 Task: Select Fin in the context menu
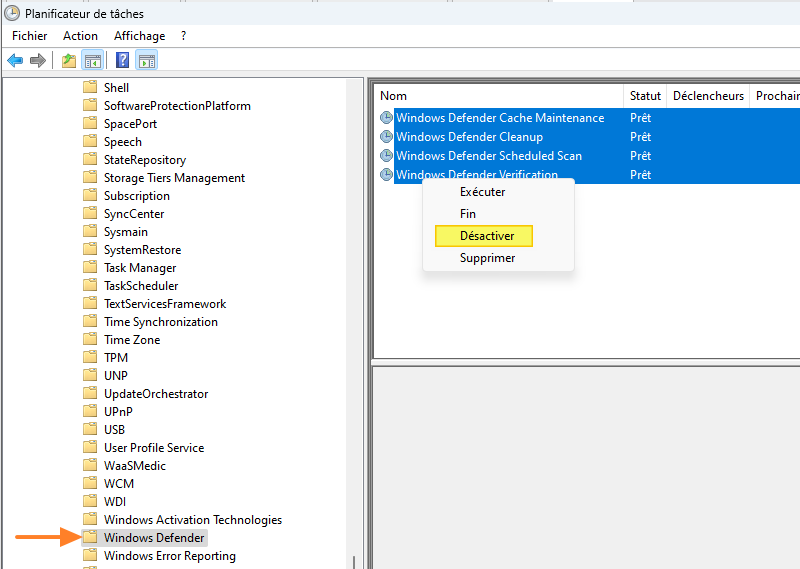point(468,214)
